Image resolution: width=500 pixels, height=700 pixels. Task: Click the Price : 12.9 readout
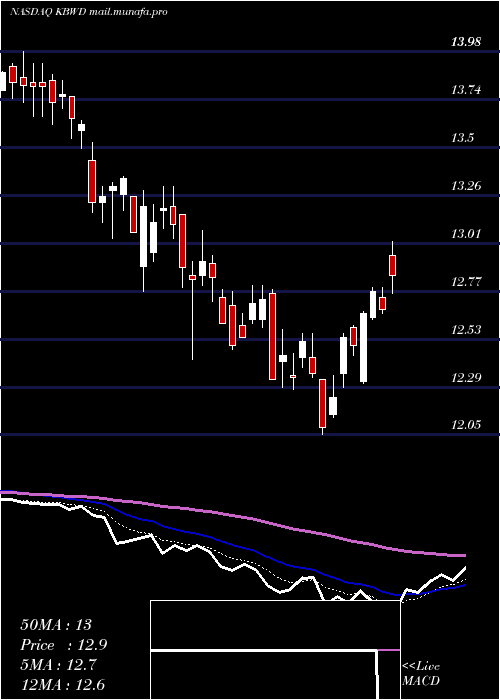63,645
